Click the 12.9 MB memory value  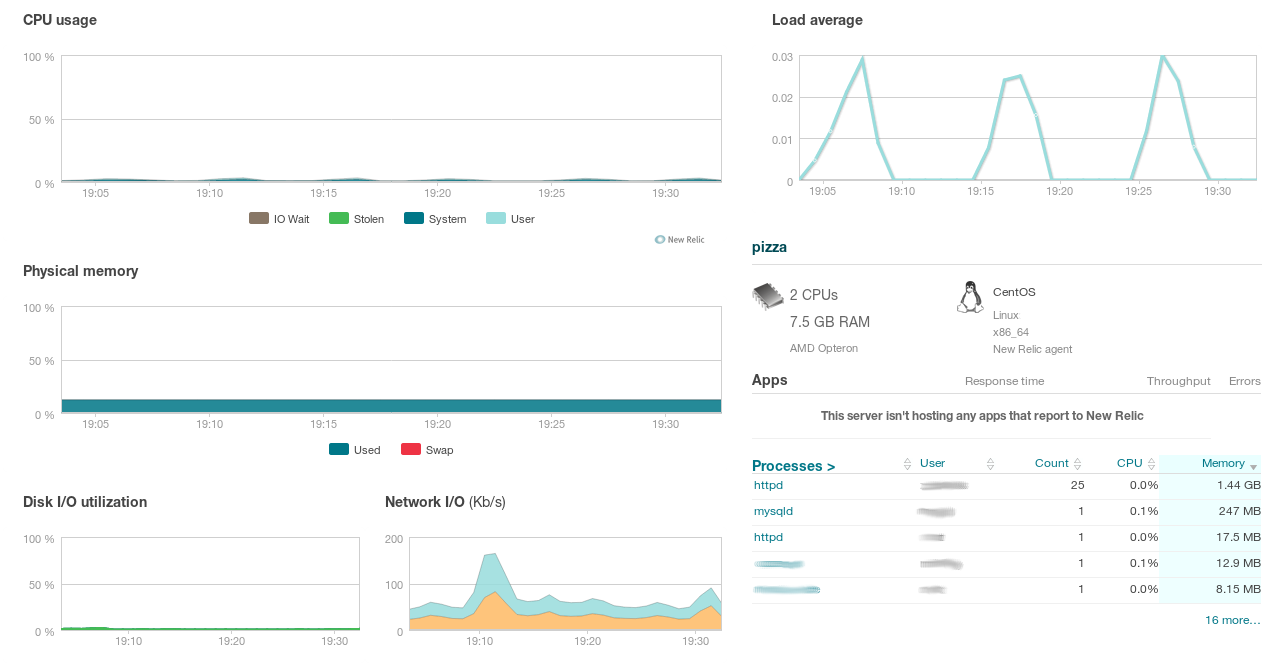[x=1238, y=563]
